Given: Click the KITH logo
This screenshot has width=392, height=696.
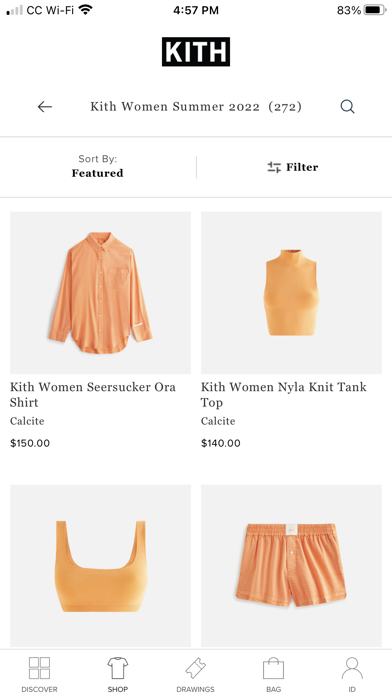Looking at the screenshot, I should pos(196,52).
